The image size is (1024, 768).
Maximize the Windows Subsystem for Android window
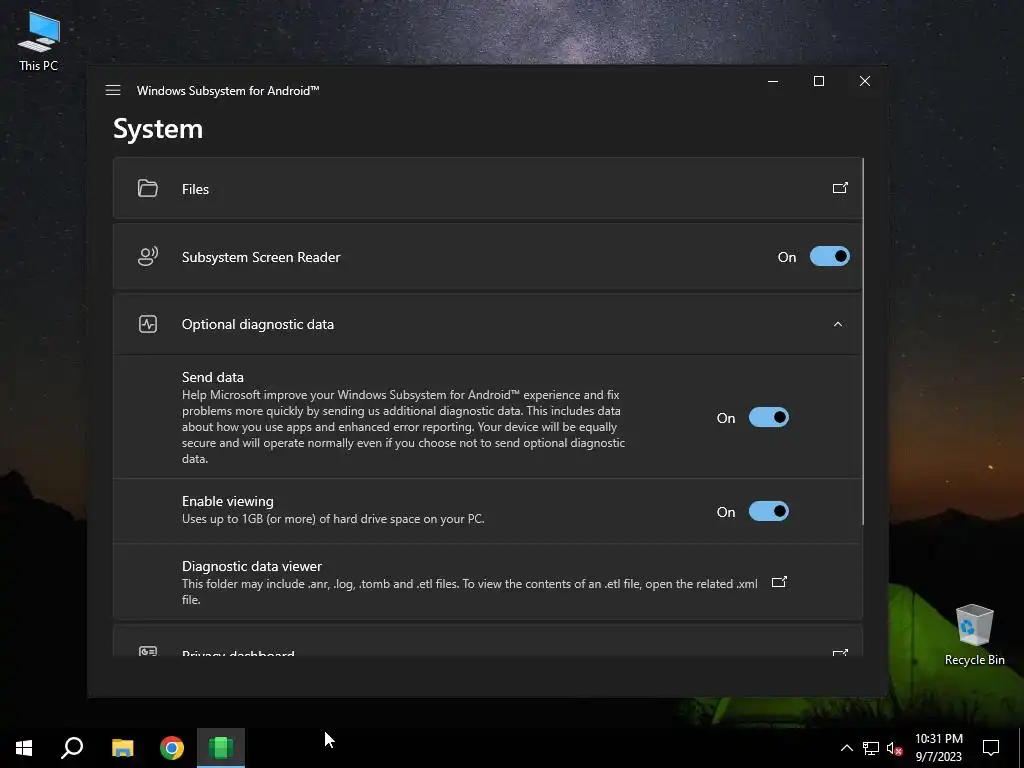818,81
